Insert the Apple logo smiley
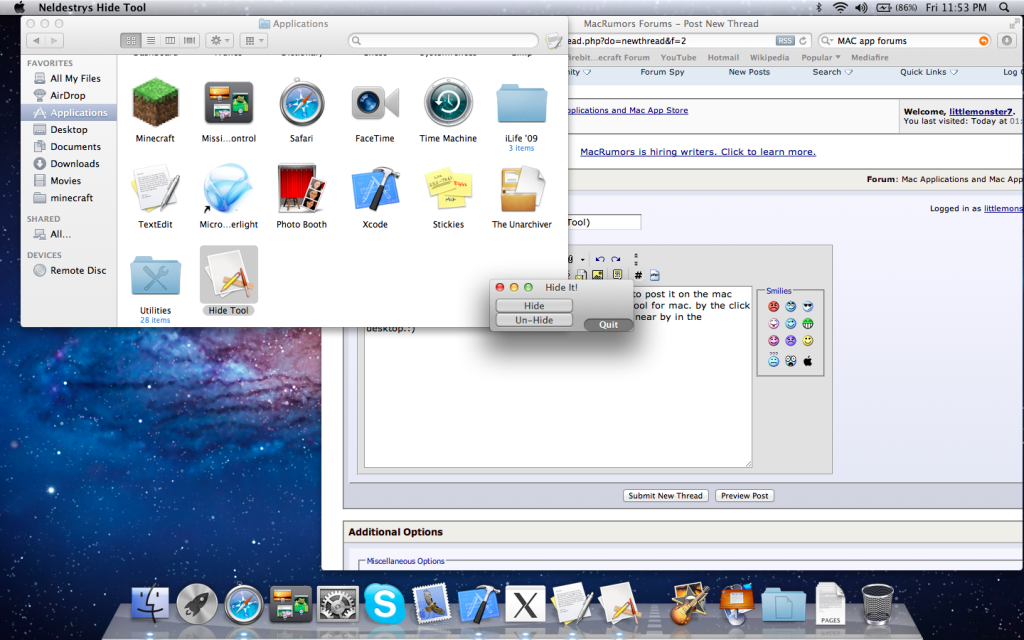 point(808,360)
